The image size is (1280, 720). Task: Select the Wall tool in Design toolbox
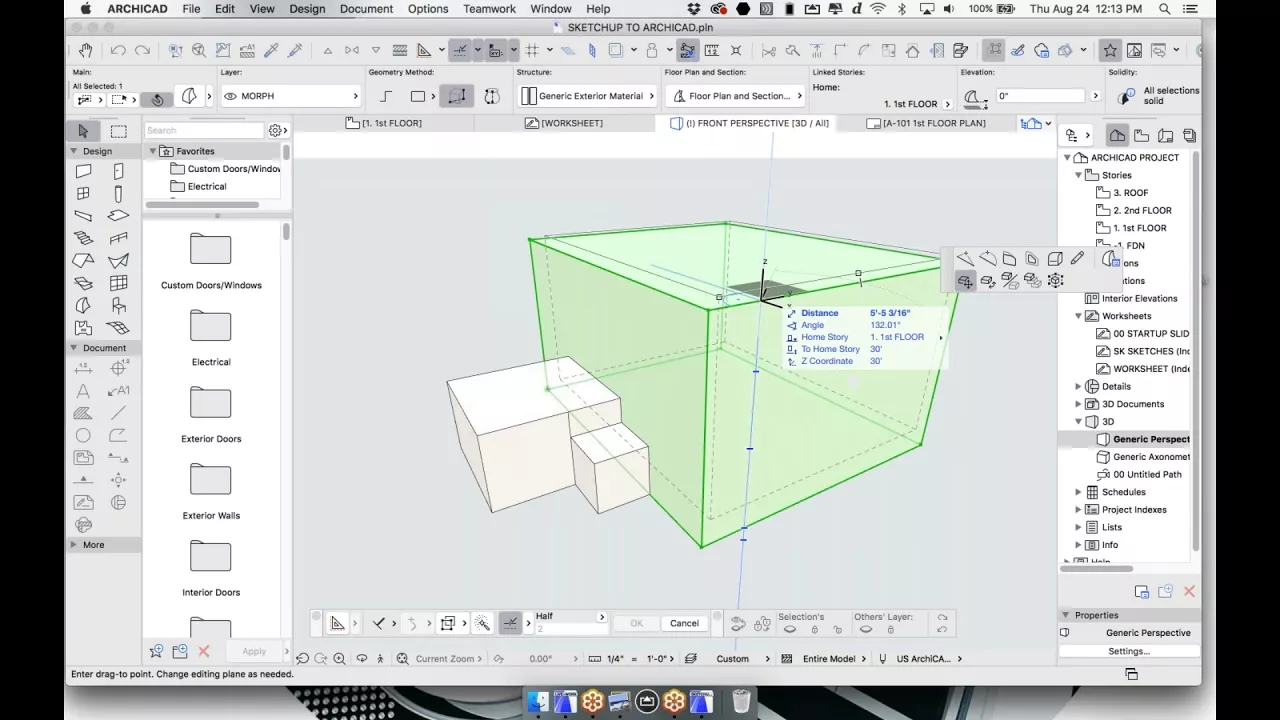tap(83, 172)
